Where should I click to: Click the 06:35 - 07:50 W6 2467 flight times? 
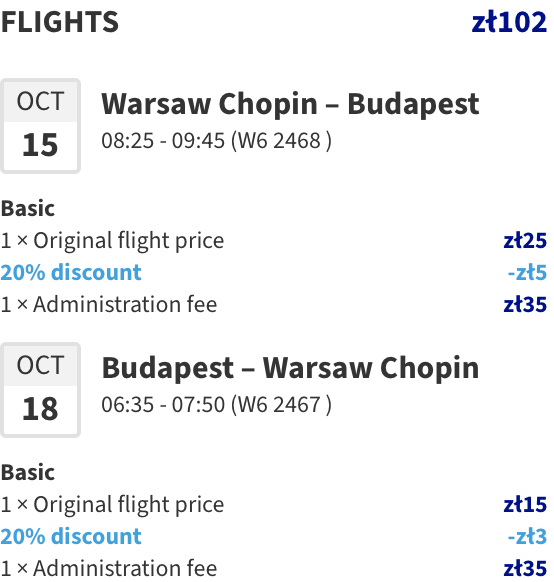click(x=216, y=405)
